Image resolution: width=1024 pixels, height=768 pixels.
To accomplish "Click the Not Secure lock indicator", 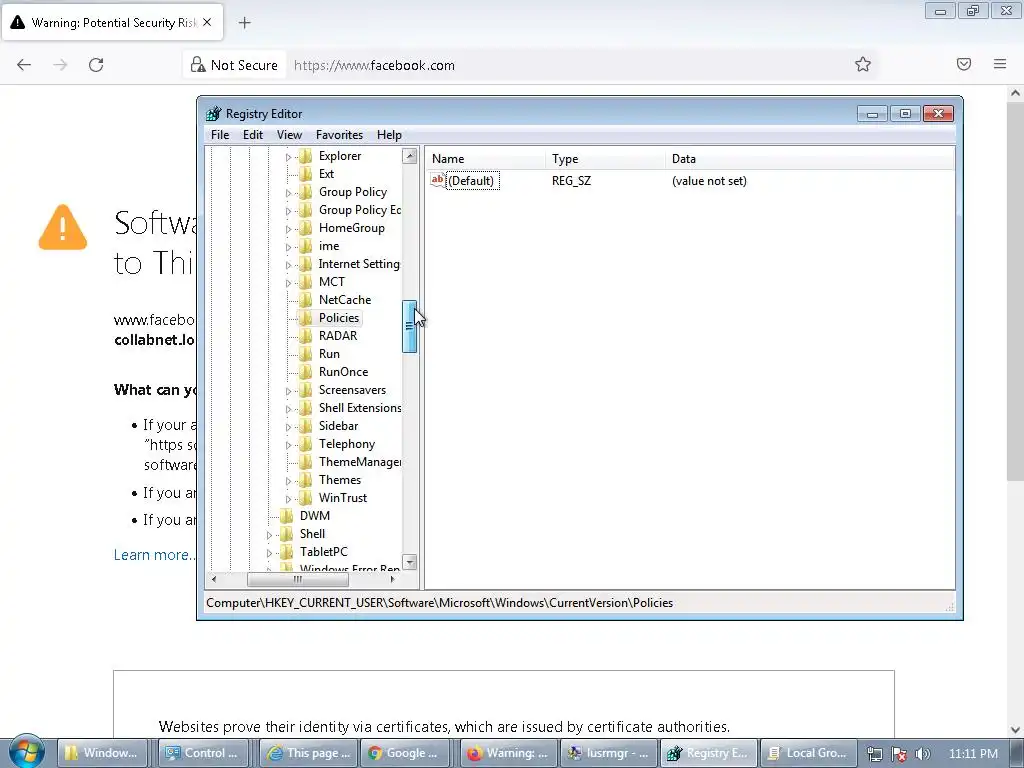I will pos(234,65).
